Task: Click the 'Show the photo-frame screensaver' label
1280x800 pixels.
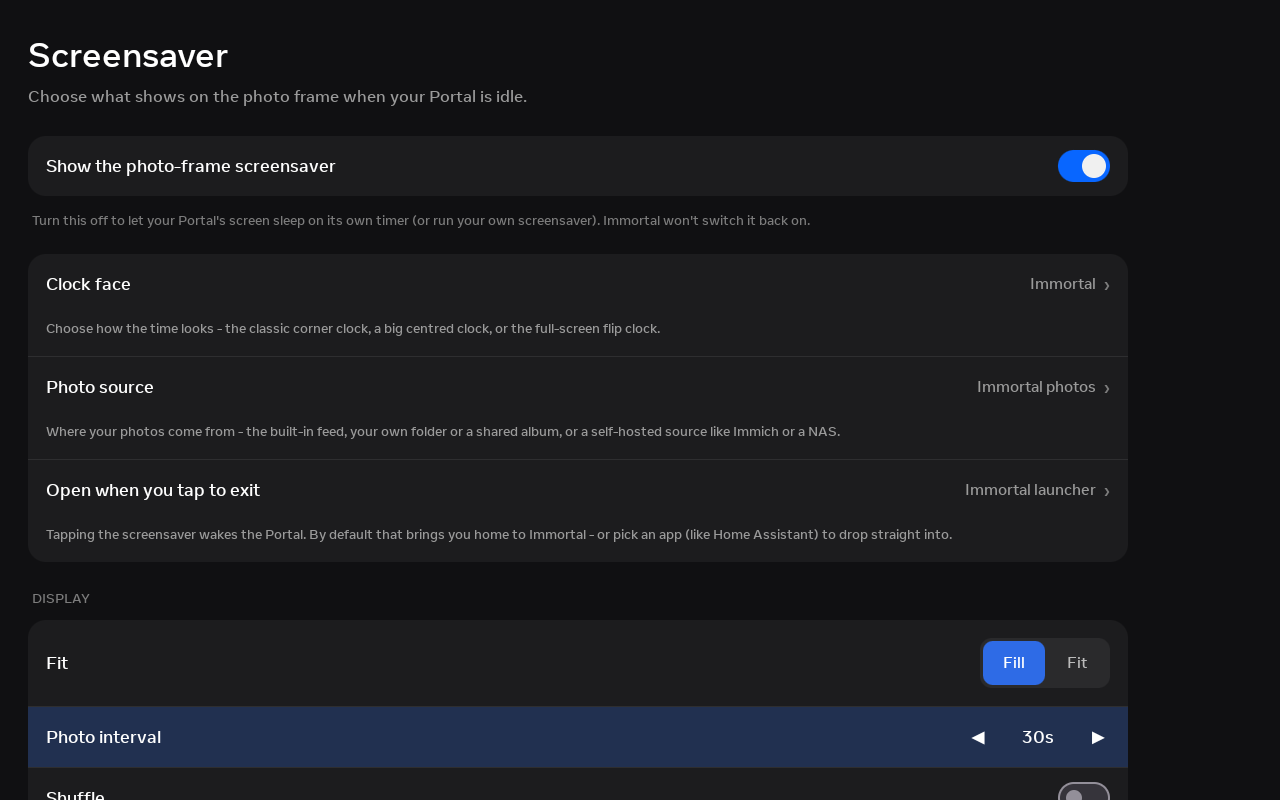Action: [191, 166]
